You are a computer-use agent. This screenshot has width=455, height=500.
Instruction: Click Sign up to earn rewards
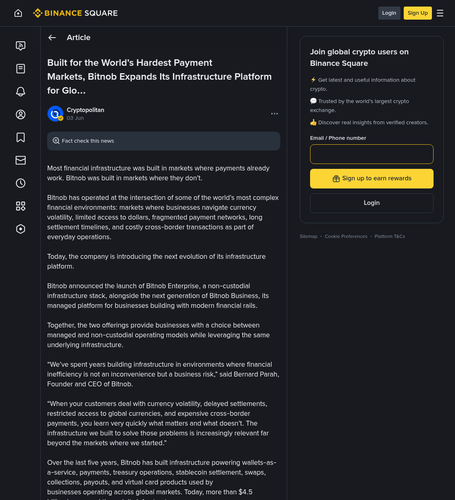[372, 179]
